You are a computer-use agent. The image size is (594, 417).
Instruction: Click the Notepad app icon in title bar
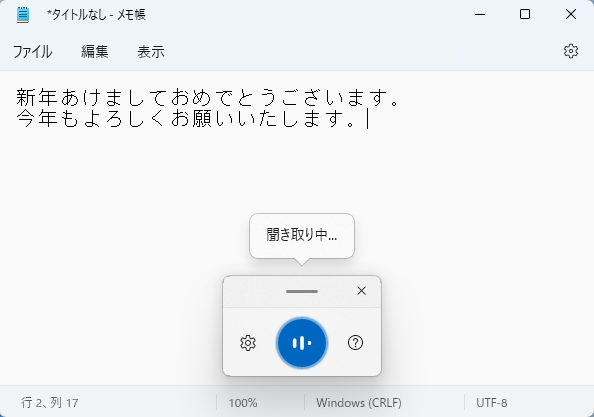point(23,15)
